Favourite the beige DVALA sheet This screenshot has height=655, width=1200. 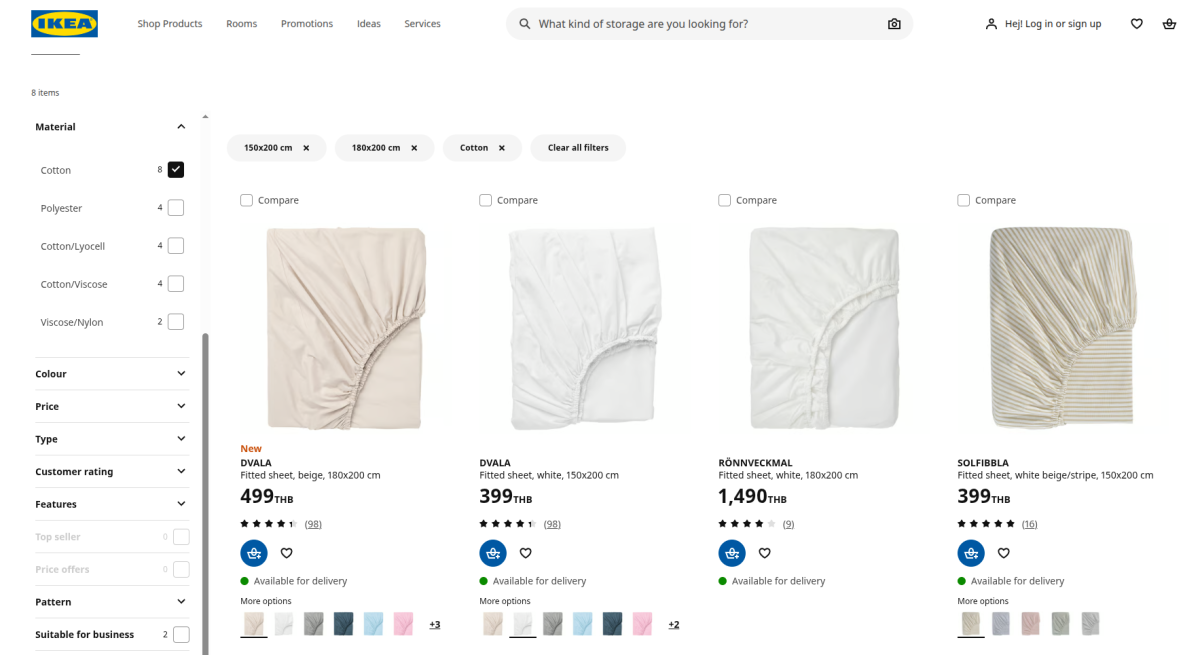pos(287,553)
